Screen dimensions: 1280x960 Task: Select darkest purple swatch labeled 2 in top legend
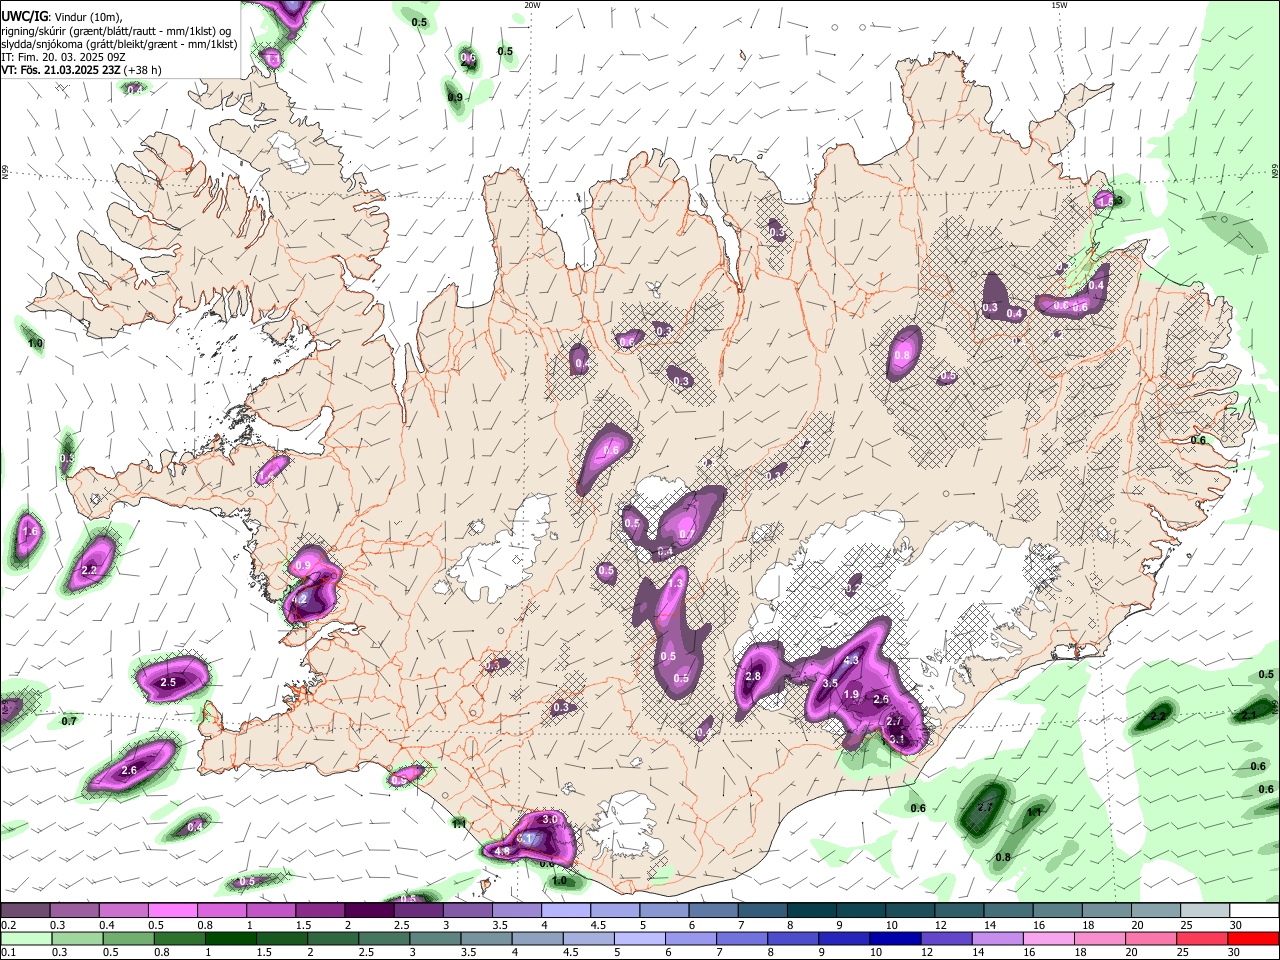[369, 911]
